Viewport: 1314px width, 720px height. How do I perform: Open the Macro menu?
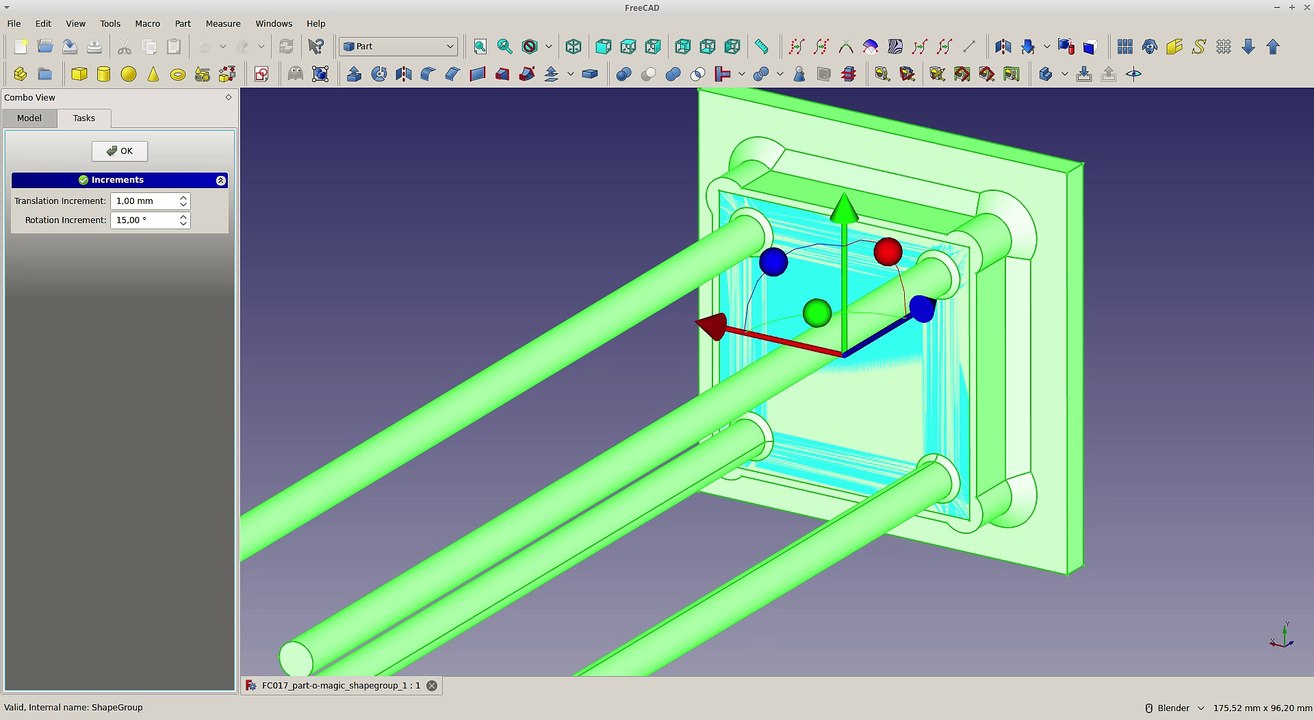point(147,23)
